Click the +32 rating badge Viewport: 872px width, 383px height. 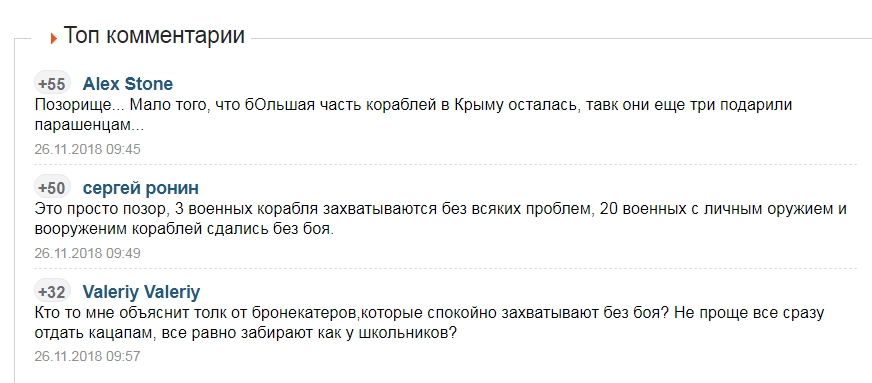(52, 292)
